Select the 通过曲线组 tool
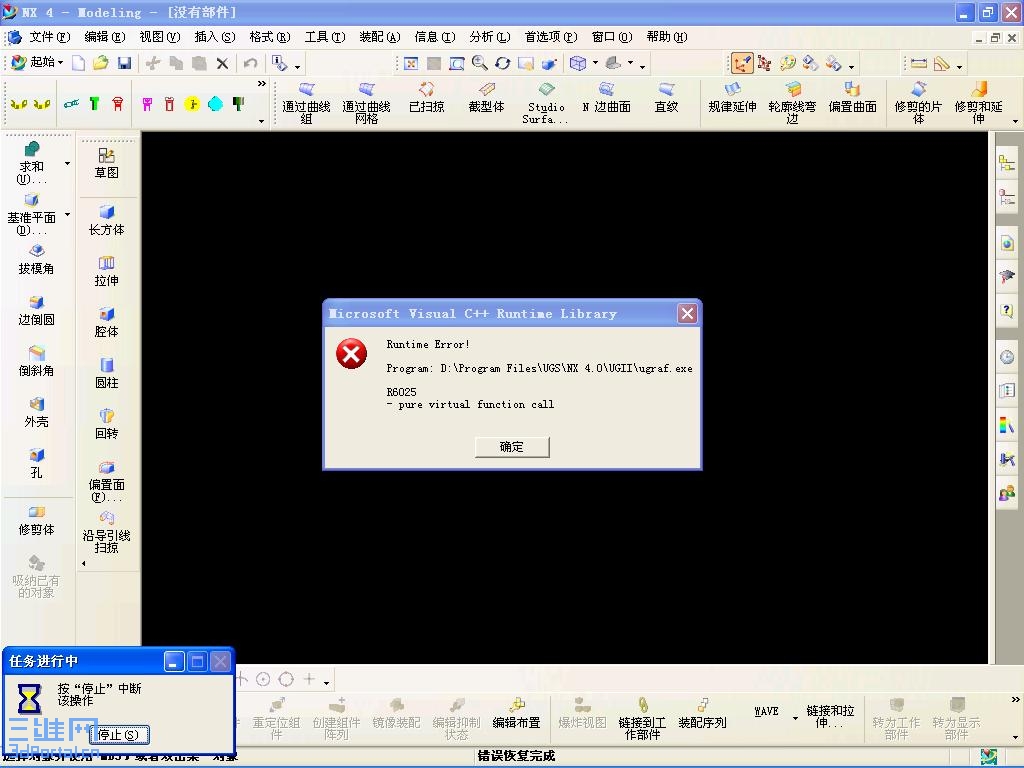 [306, 103]
